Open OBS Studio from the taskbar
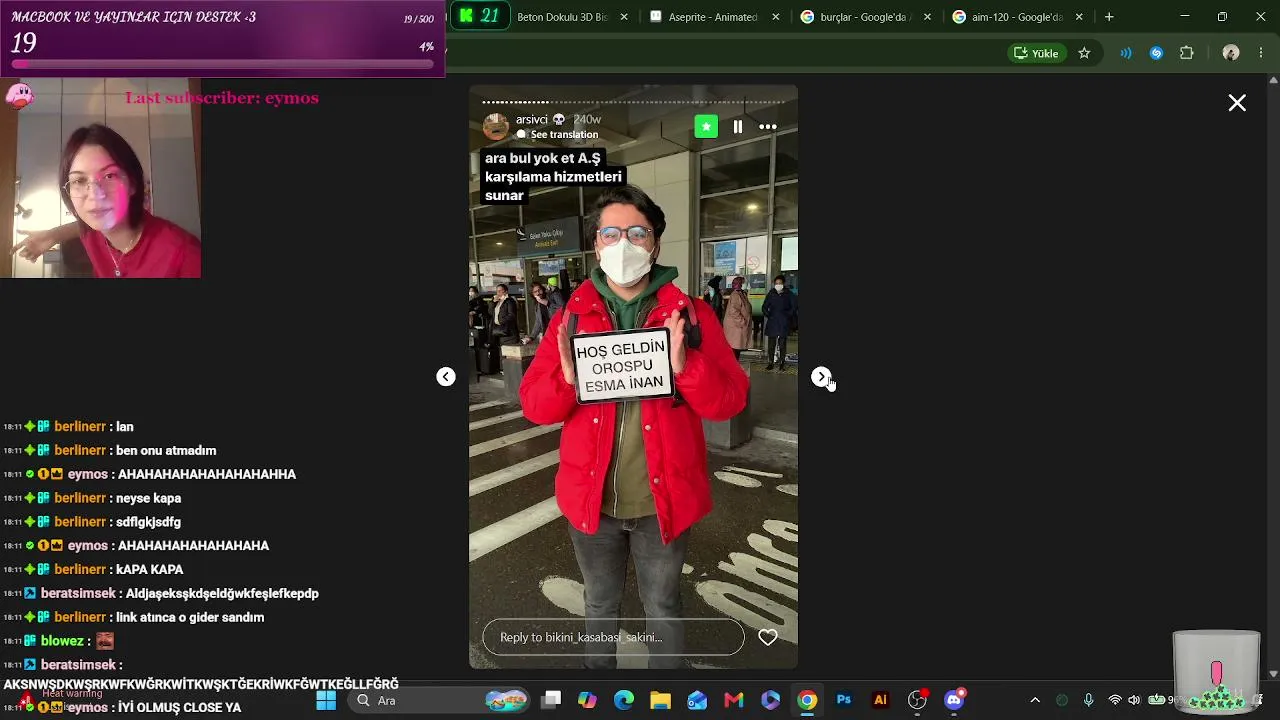Screen dimensions: 1280x720 click(917, 700)
